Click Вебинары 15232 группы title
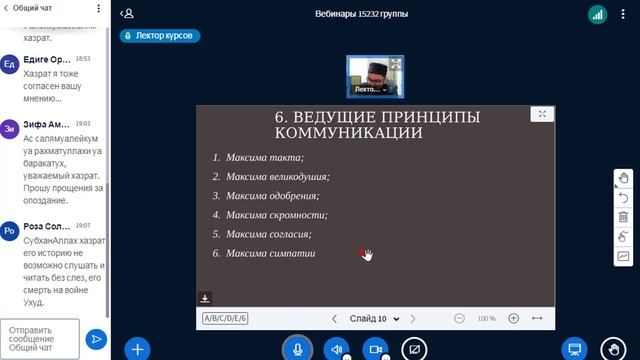Image resolution: width=640 pixels, height=360 pixels. pyautogui.click(x=361, y=14)
